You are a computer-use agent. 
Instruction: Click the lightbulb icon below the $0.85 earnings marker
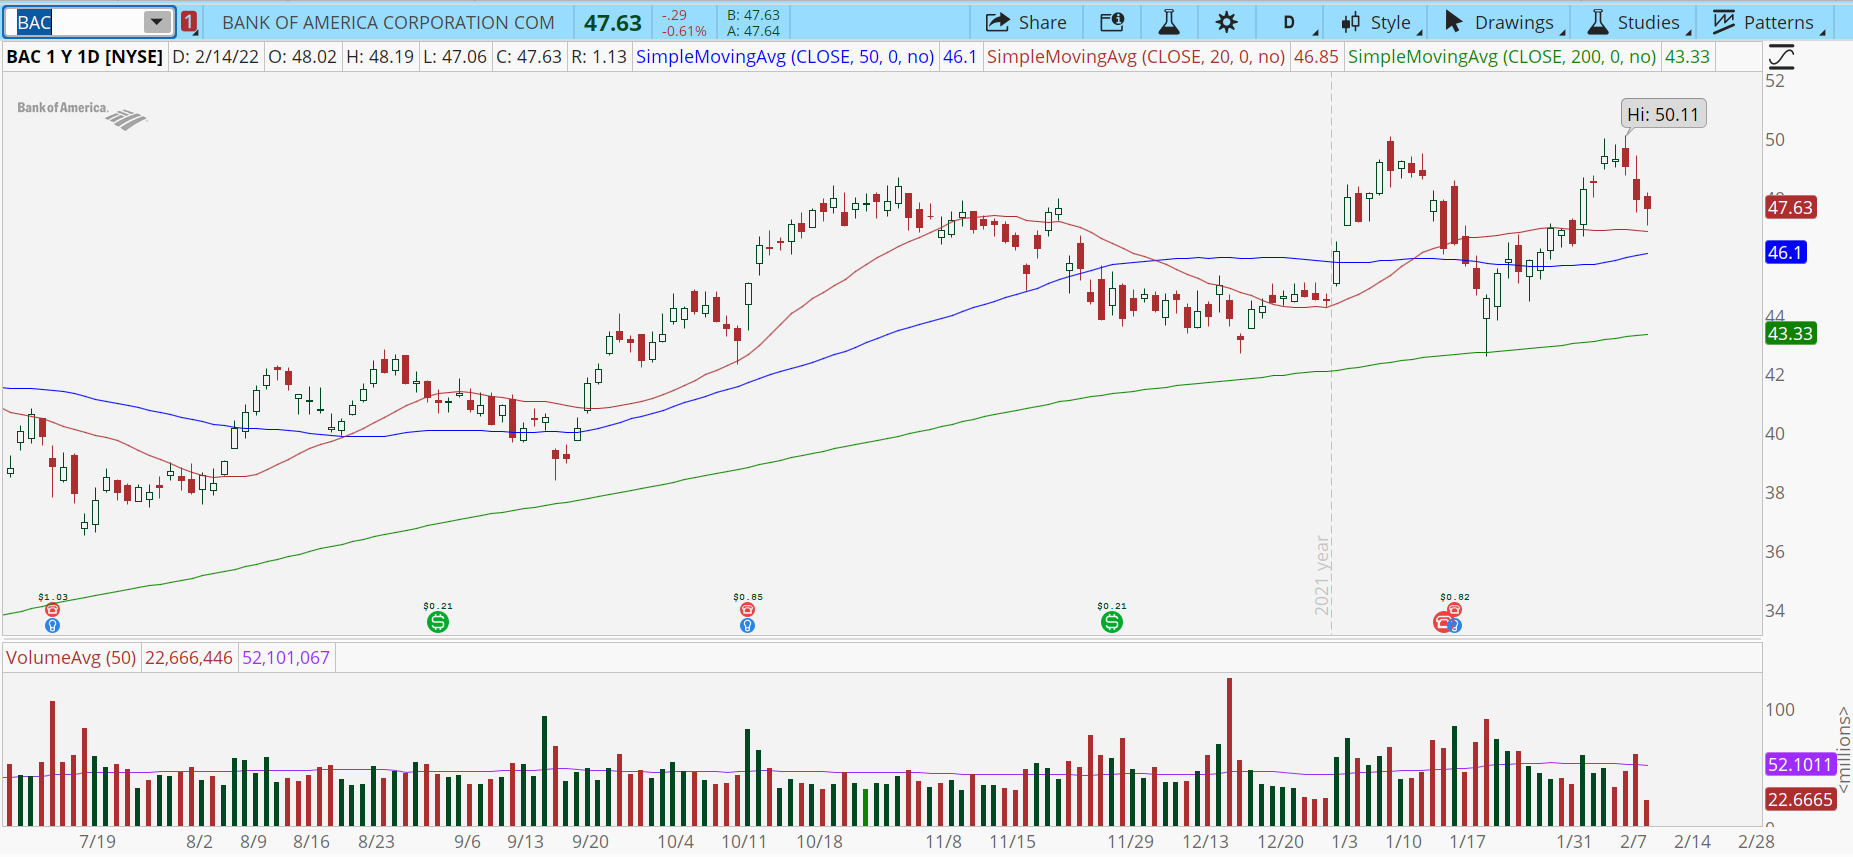(x=747, y=626)
